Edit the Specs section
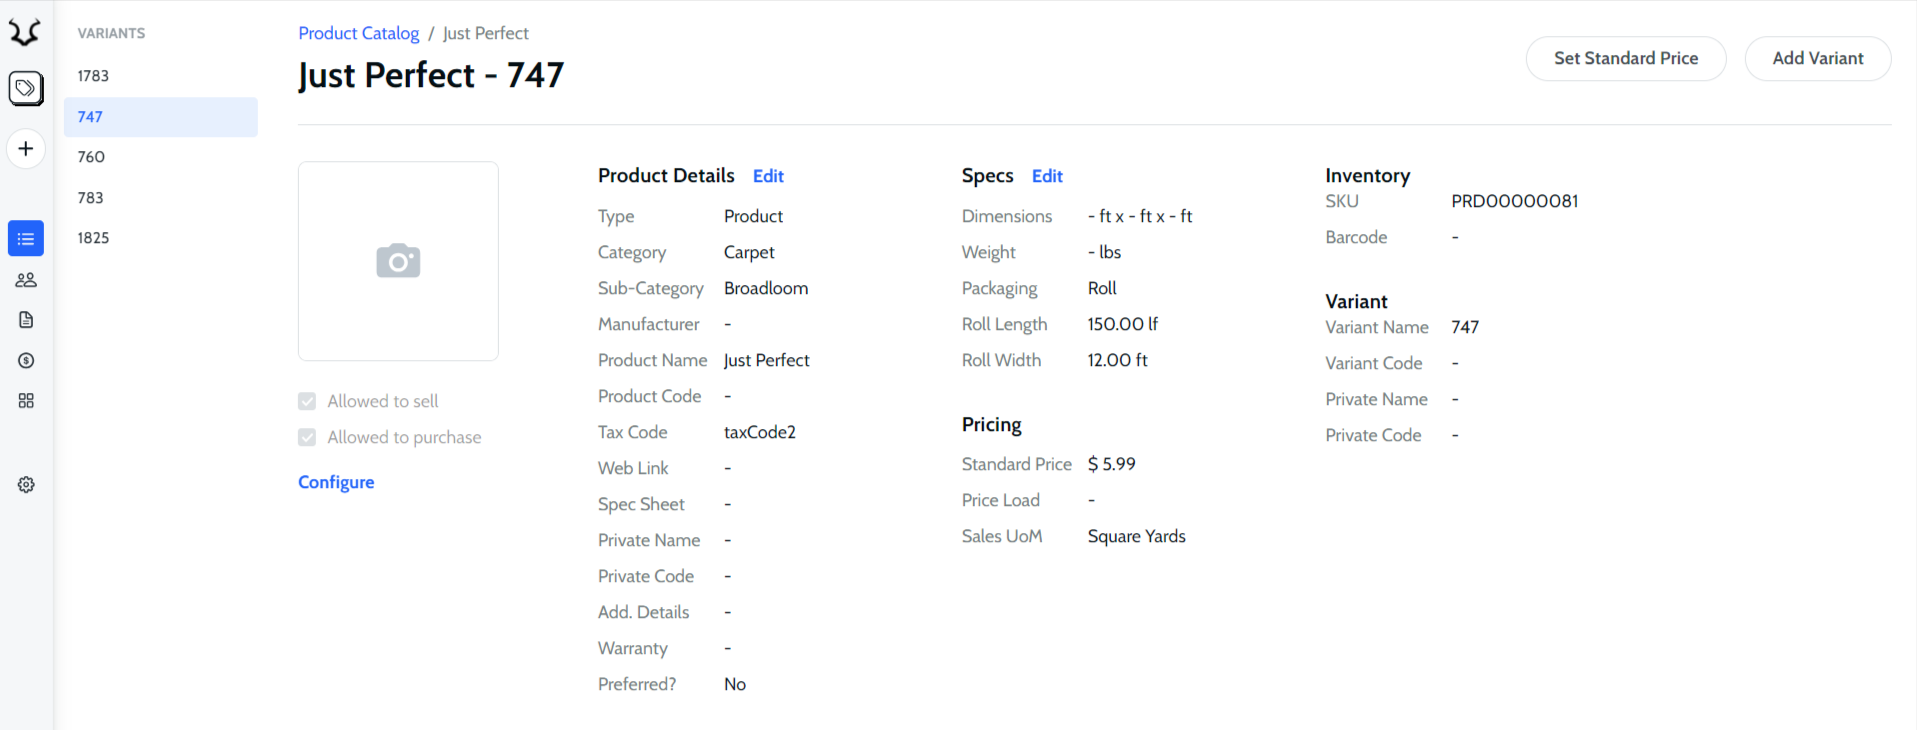This screenshot has width=1917, height=730. tap(1047, 176)
